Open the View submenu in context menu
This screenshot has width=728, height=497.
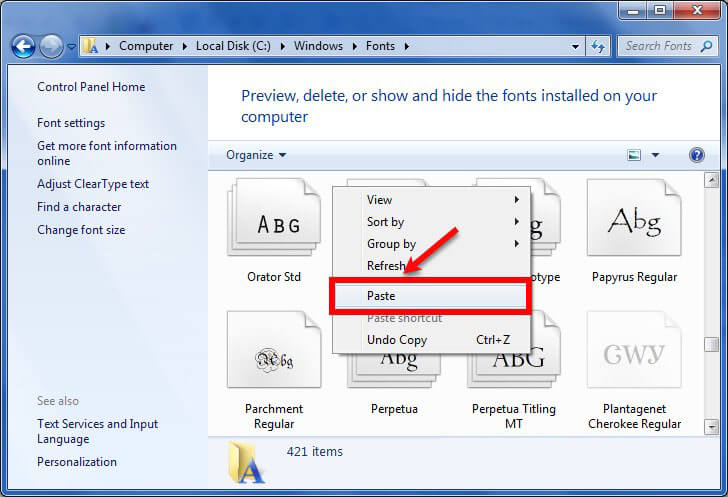click(x=432, y=200)
